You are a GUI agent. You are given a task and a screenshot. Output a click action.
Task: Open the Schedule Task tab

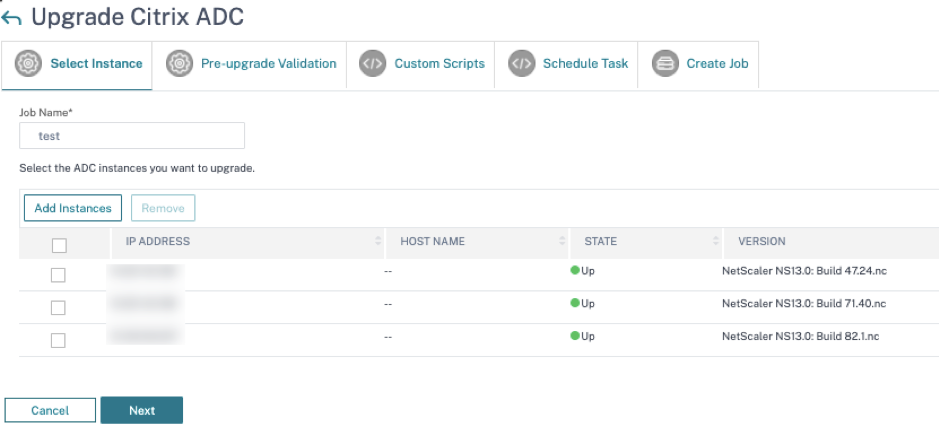click(x=566, y=65)
